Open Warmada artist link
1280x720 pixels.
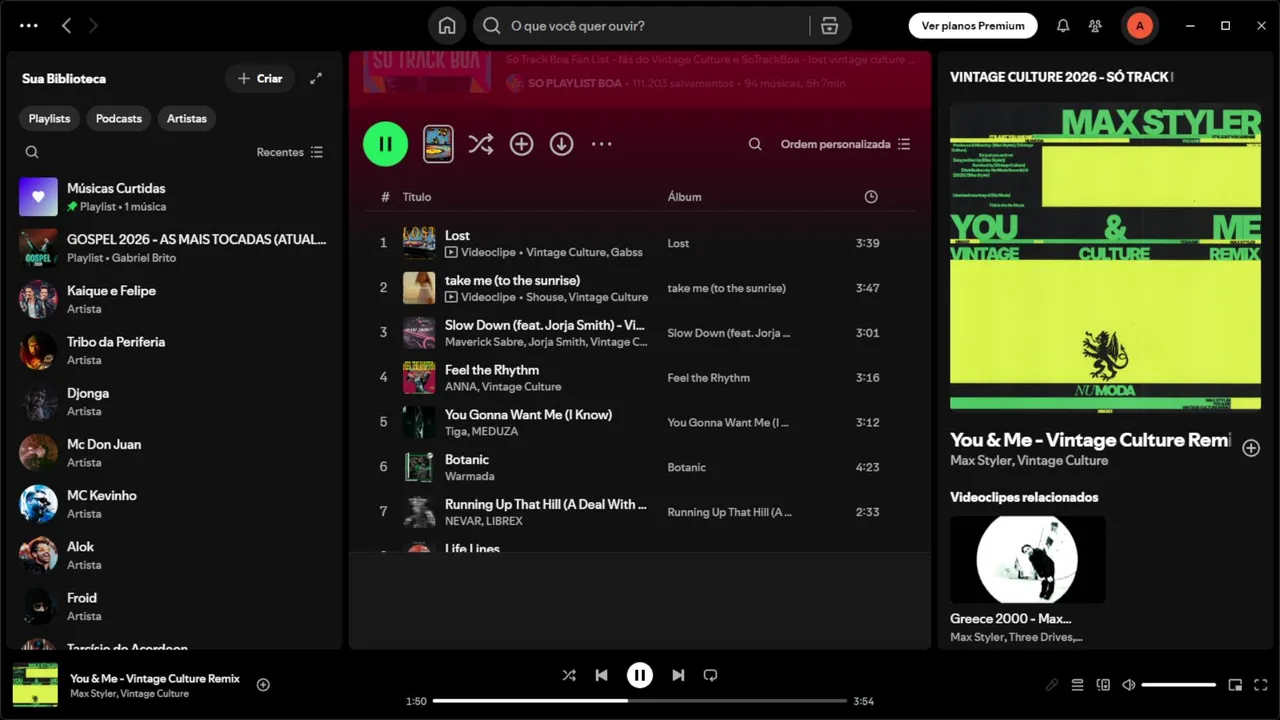pyautogui.click(x=469, y=477)
